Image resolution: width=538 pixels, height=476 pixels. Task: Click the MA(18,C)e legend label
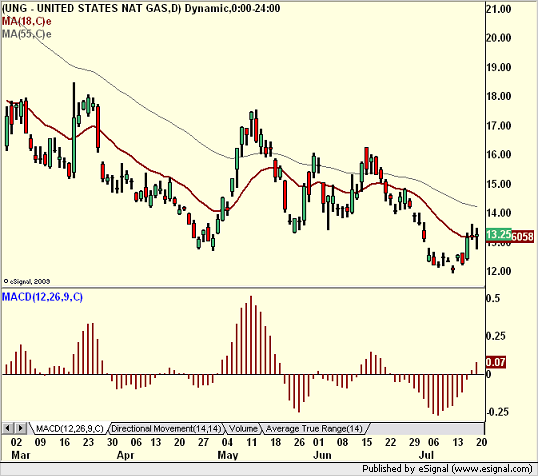27,21
